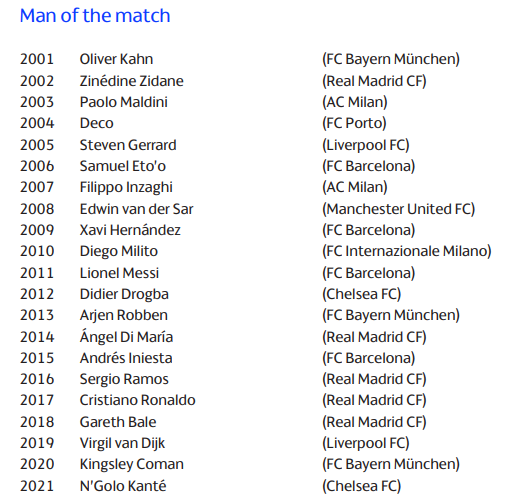Select Cristiano Ronaldo in the list
The width and height of the screenshot is (508, 504).
coord(137,400)
